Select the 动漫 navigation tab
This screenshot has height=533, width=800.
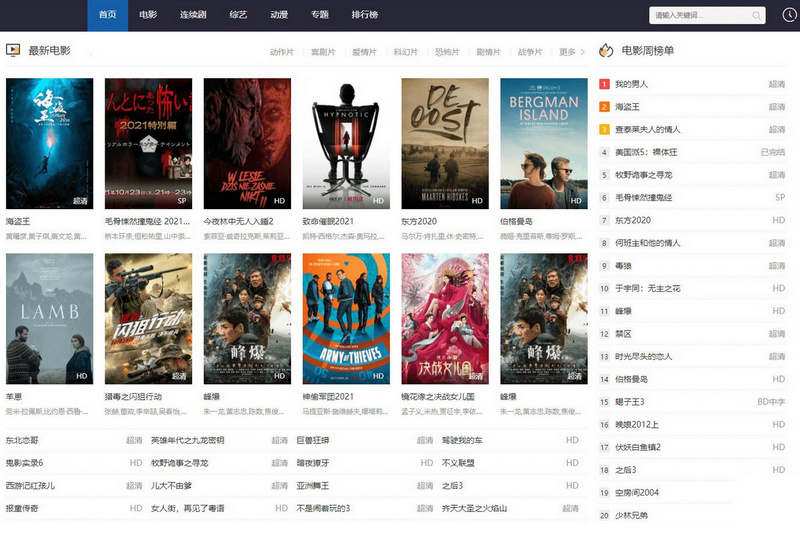coord(279,15)
